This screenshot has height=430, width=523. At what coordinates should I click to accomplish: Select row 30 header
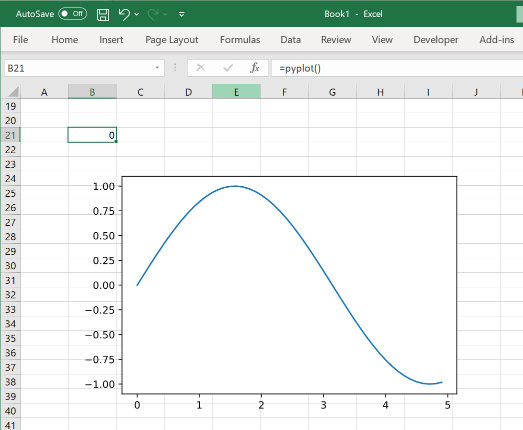click(11, 266)
